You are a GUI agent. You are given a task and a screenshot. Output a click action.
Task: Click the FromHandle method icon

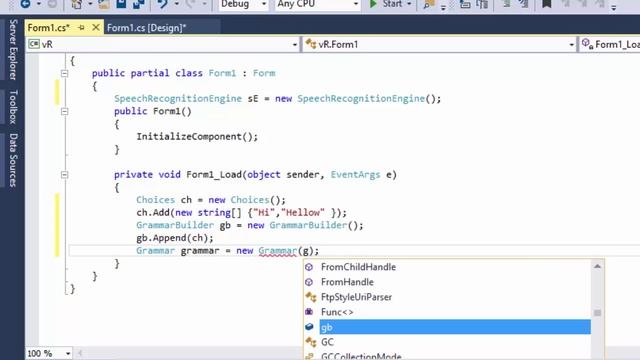tap(309, 282)
